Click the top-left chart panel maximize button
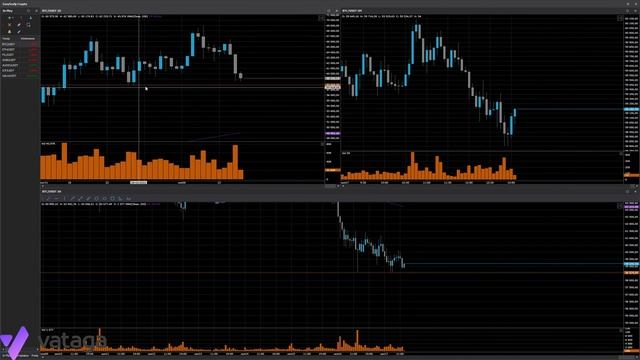The image size is (640, 360). pyautogui.click(x=329, y=11)
